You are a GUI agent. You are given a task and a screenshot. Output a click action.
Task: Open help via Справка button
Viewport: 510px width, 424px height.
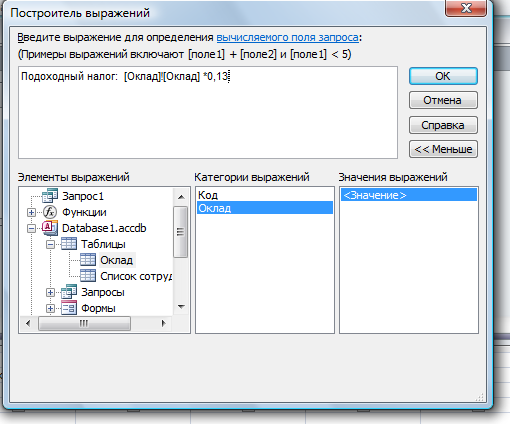(443, 125)
